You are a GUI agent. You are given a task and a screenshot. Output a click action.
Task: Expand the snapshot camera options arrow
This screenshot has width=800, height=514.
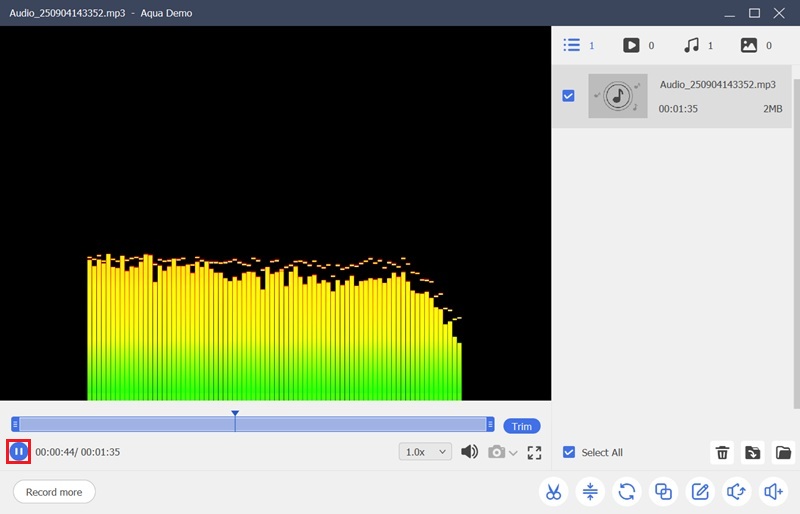(x=513, y=453)
